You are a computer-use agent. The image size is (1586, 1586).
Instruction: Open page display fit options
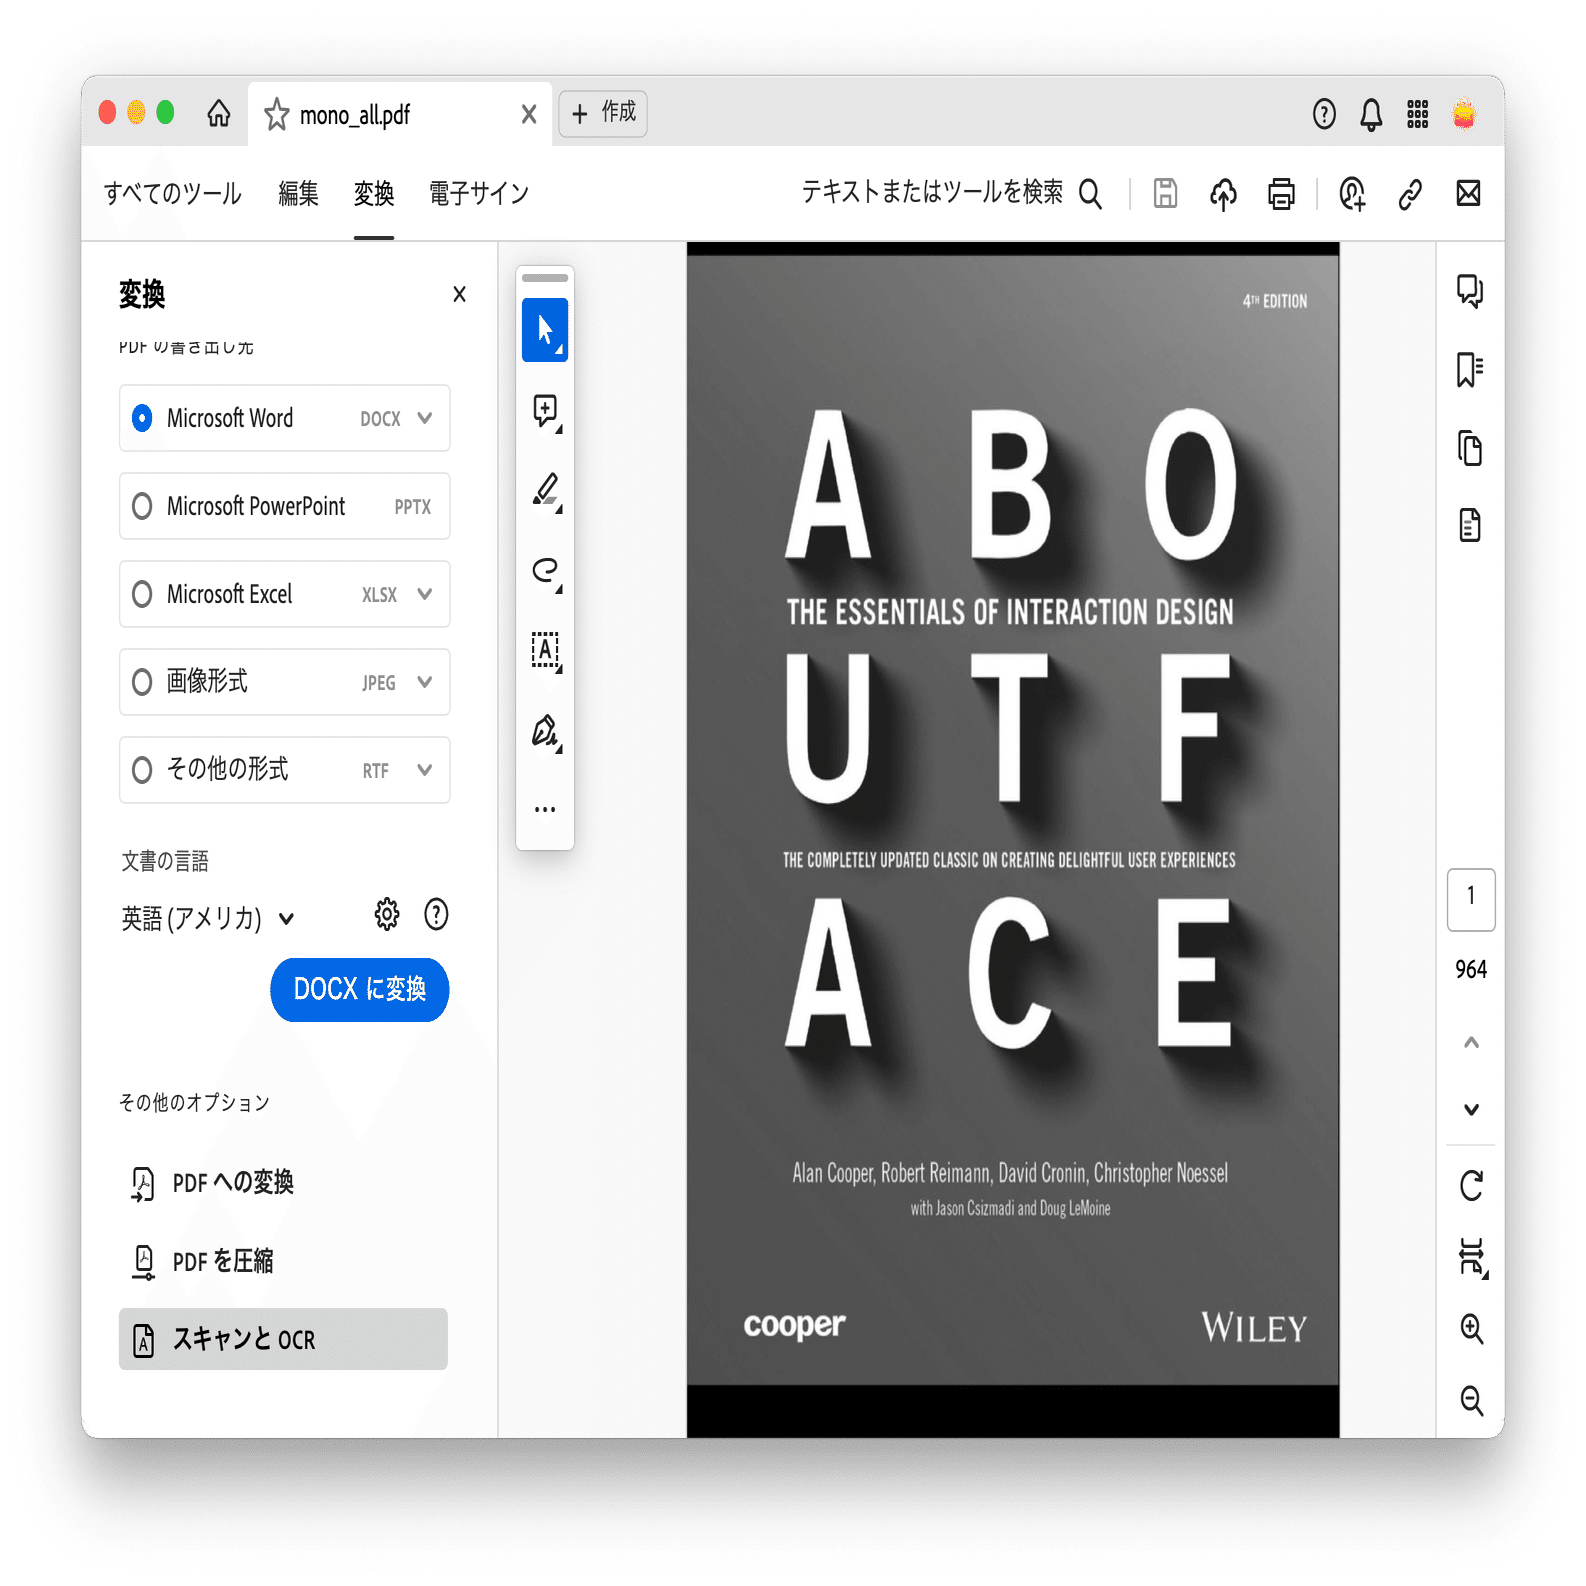click(1472, 1258)
